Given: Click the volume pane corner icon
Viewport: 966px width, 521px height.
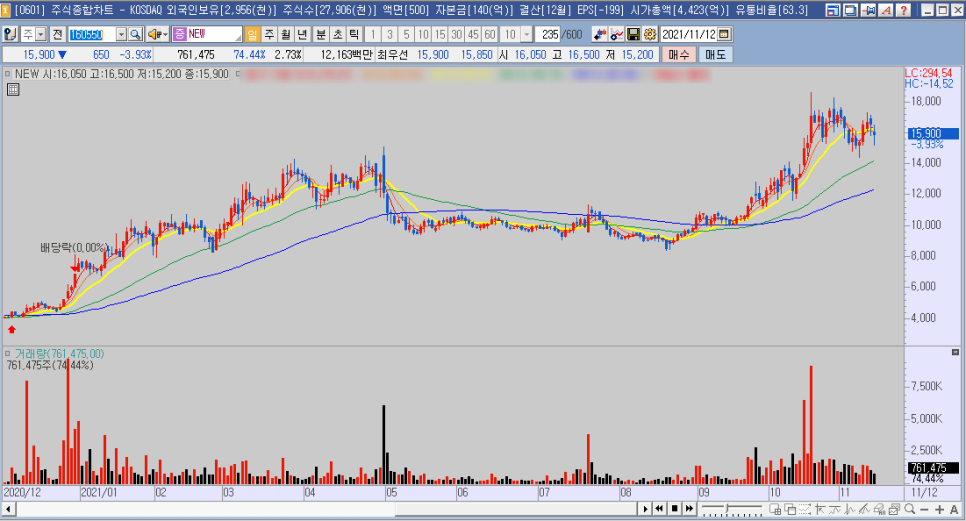Looking at the screenshot, I should coord(956,352).
